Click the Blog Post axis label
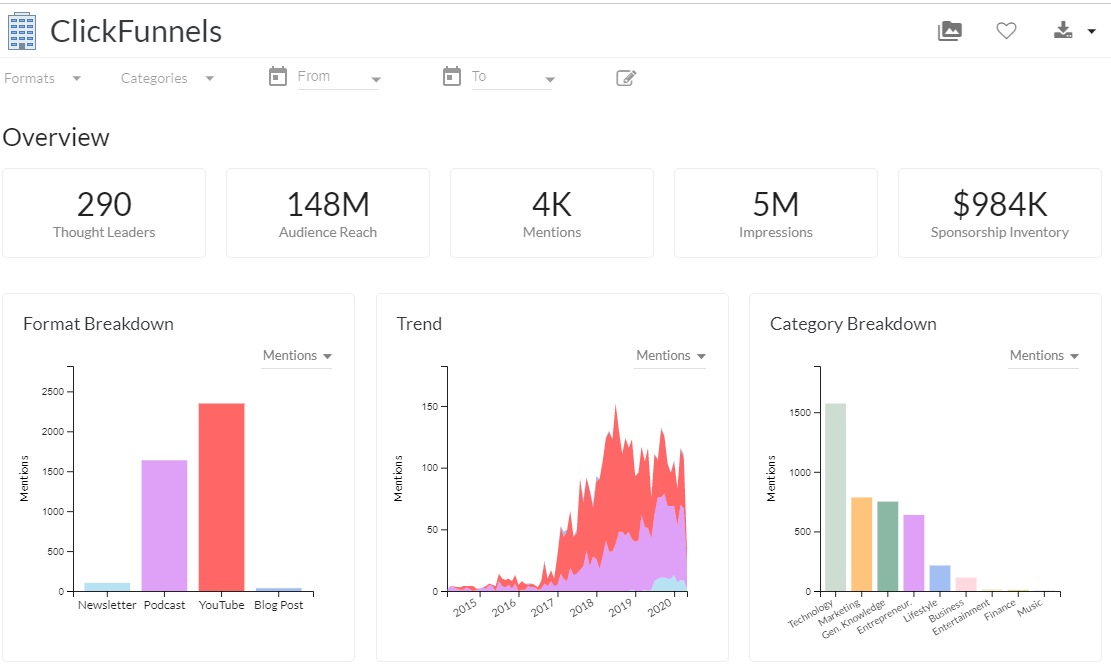This screenshot has width=1111, height=665. tap(278, 605)
